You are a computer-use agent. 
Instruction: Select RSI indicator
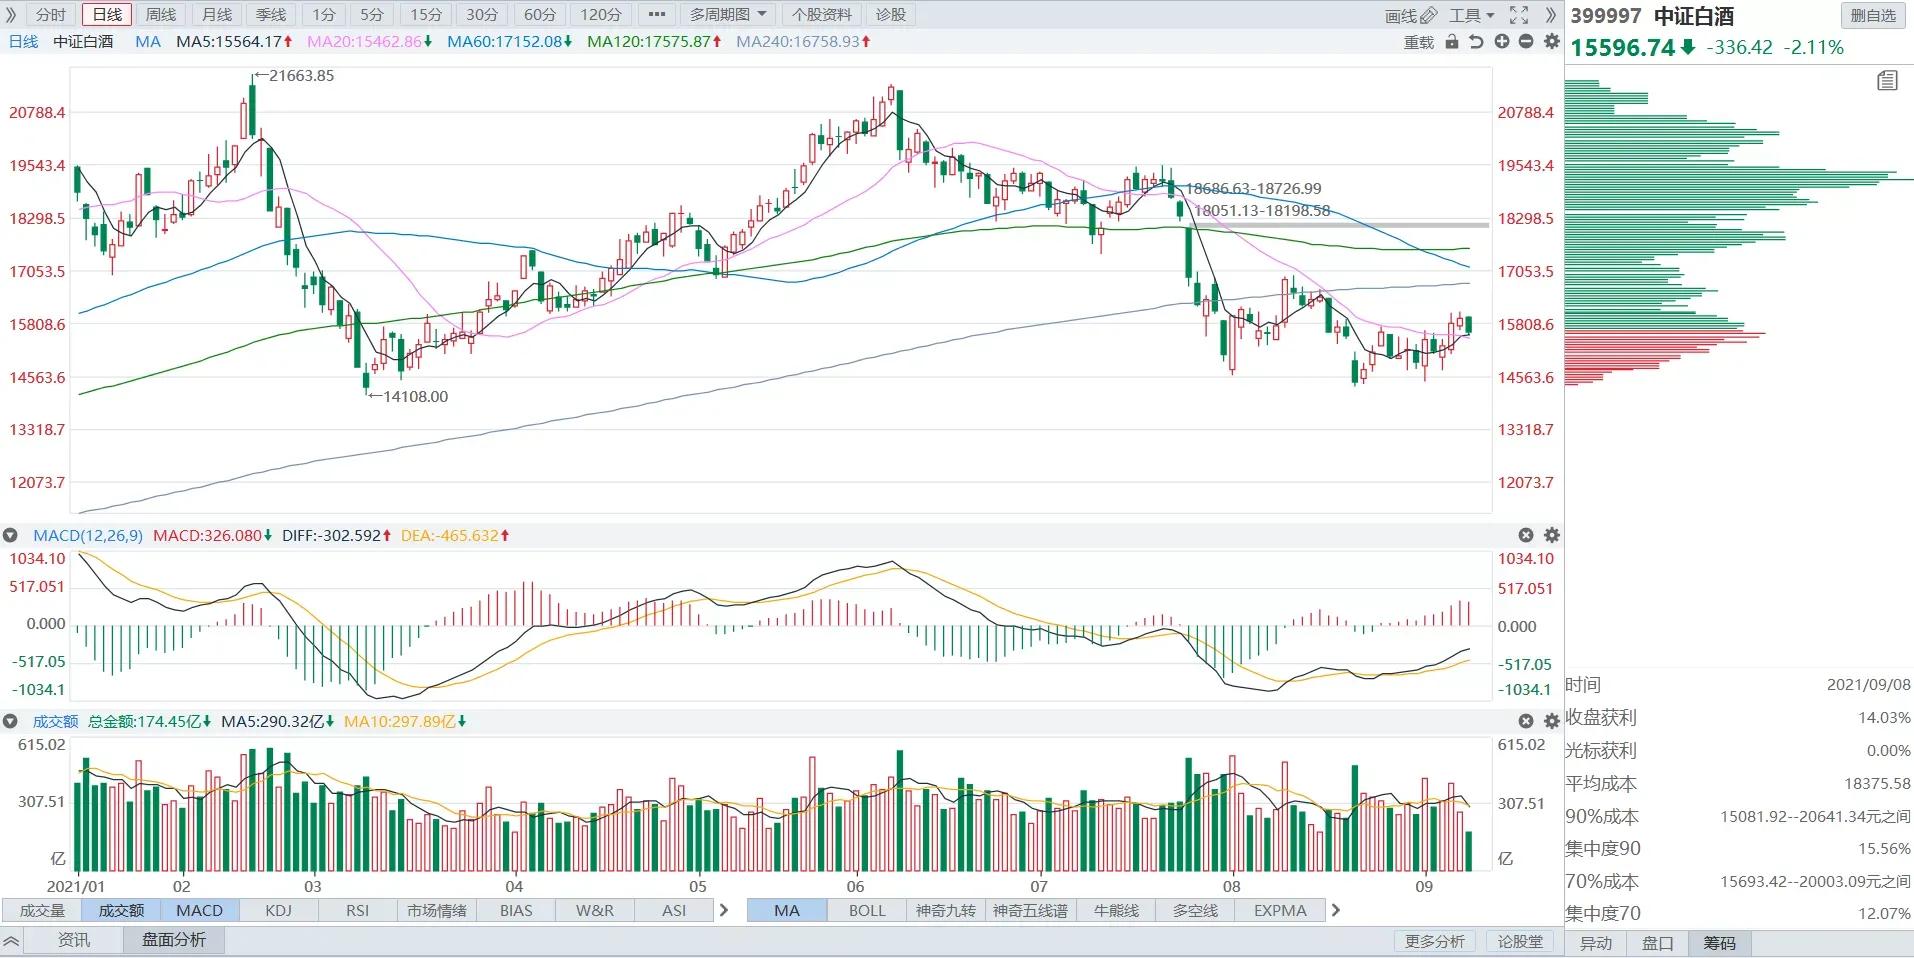coord(357,910)
